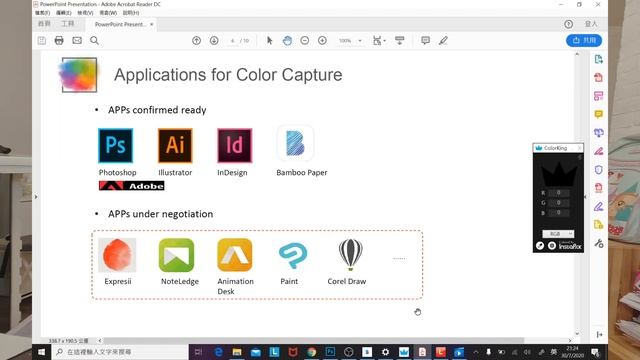The image size is (640, 360).
Task: Select the PowerPoint Present... document tab
Action: [x=120, y=24]
